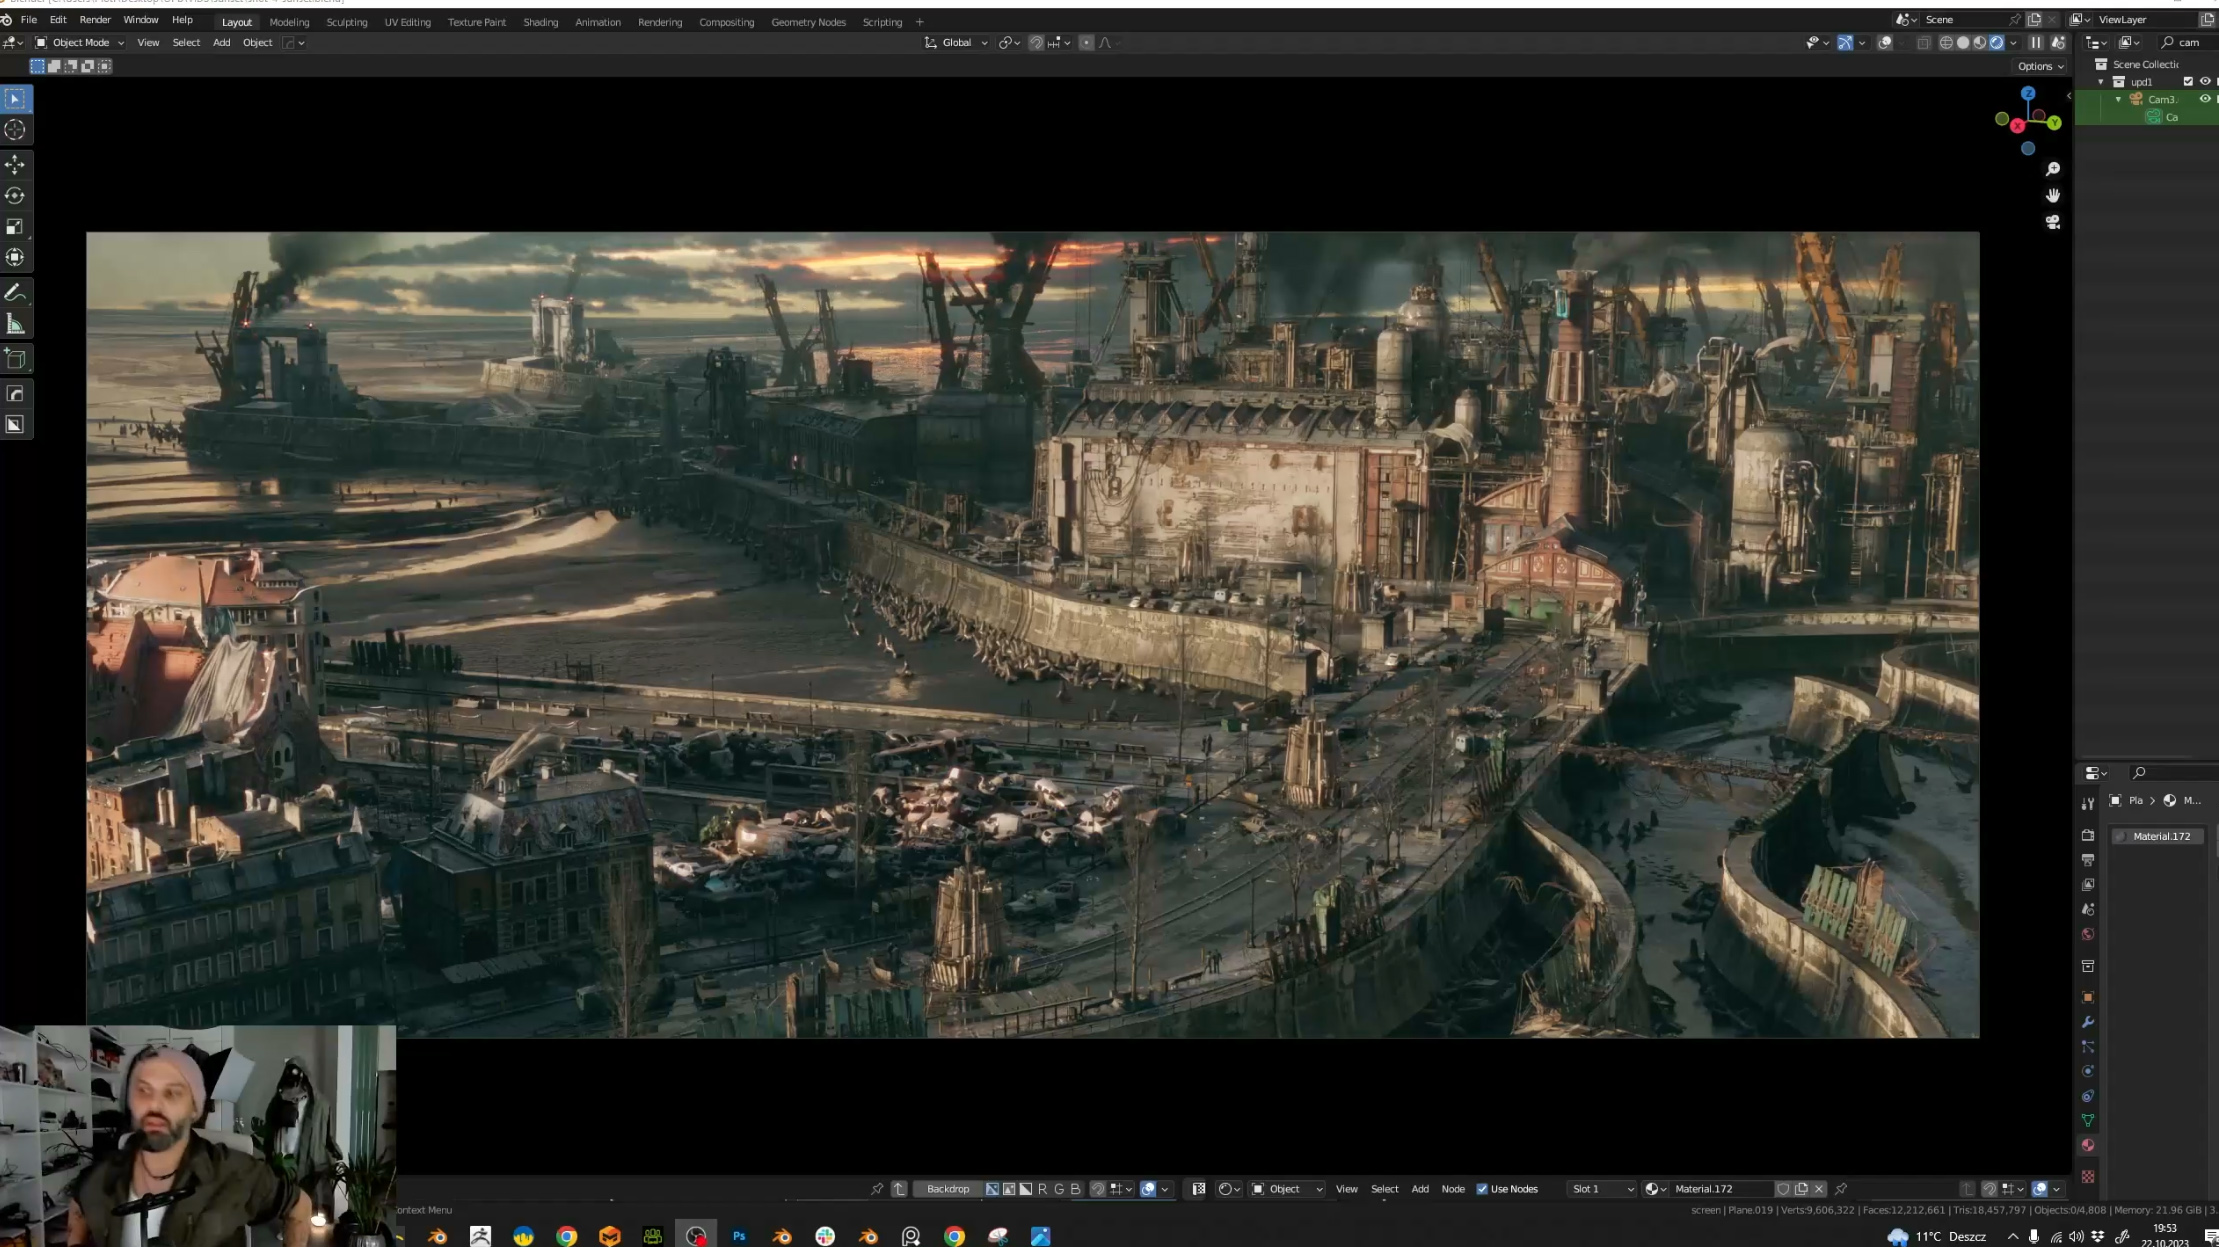This screenshot has width=2219, height=1247.
Task: Switch to the UV Editing workspace tab
Action: [407, 22]
